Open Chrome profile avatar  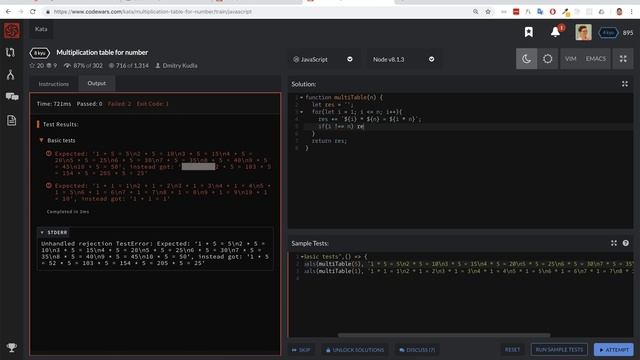(x=619, y=12)
